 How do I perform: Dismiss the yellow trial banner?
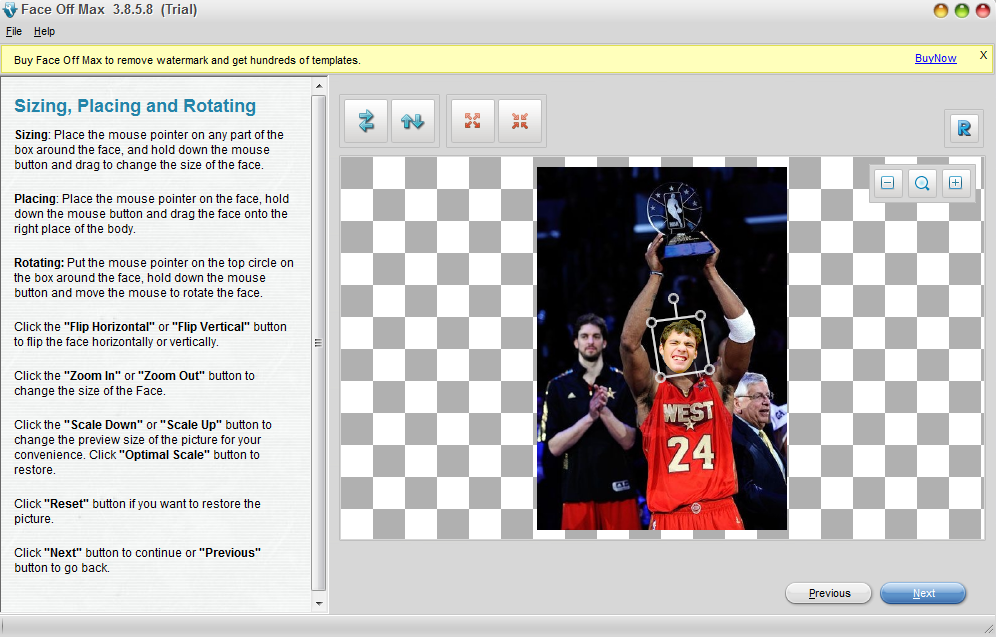point(983,55)
